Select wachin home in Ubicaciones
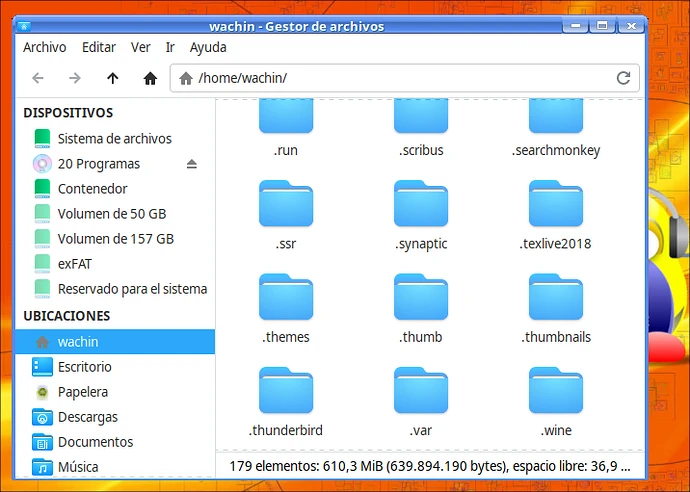The image size is (690, 492). [114, 341]
